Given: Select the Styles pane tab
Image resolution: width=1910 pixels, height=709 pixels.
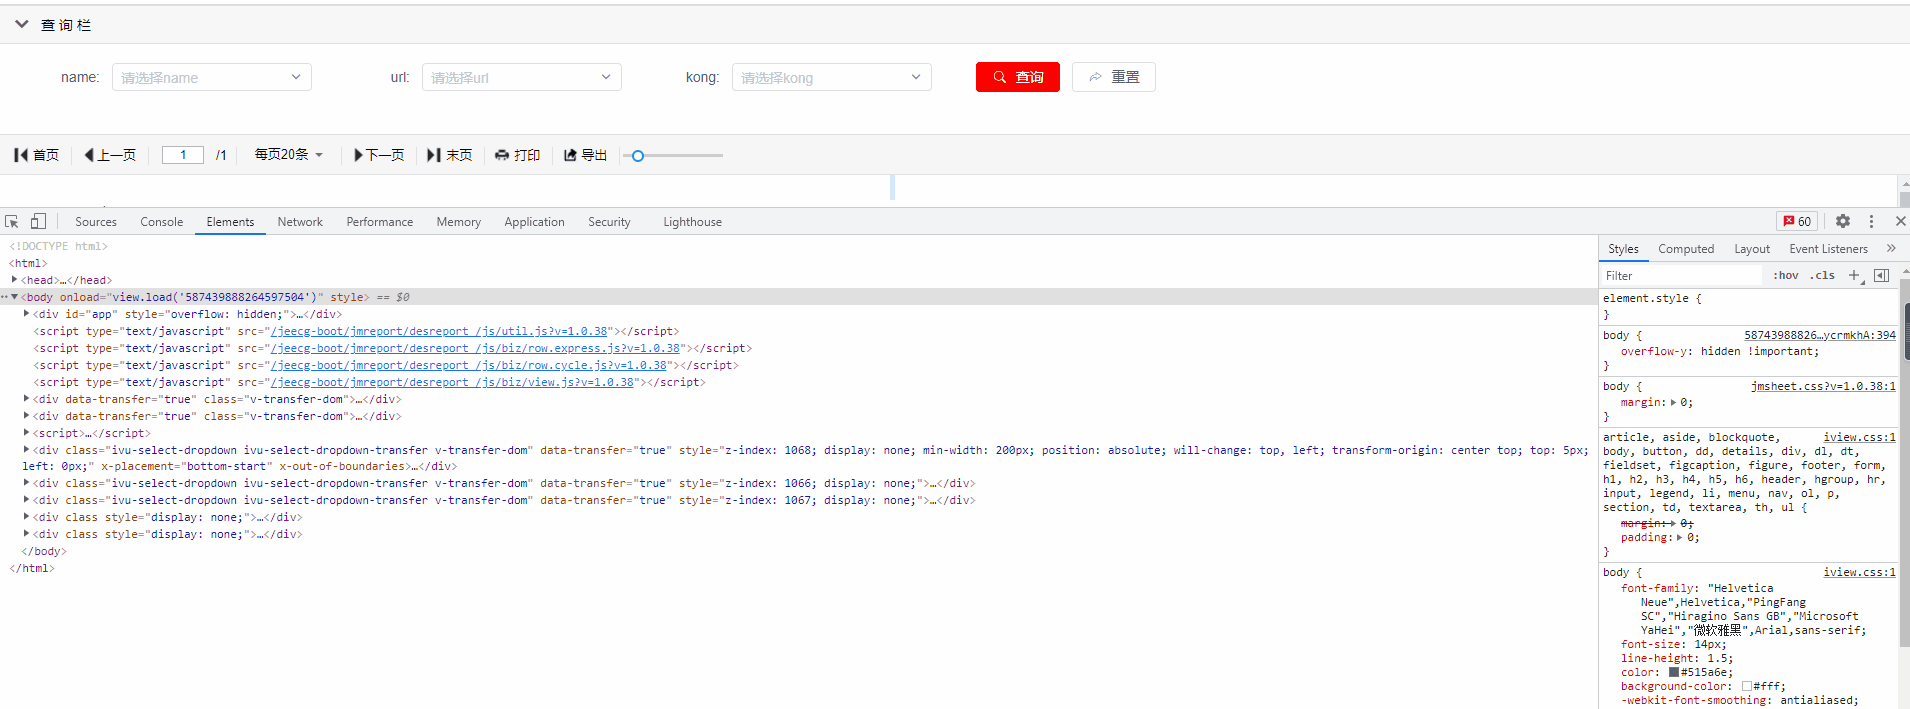Looking at the screenshot, I should click(1623, 249).
